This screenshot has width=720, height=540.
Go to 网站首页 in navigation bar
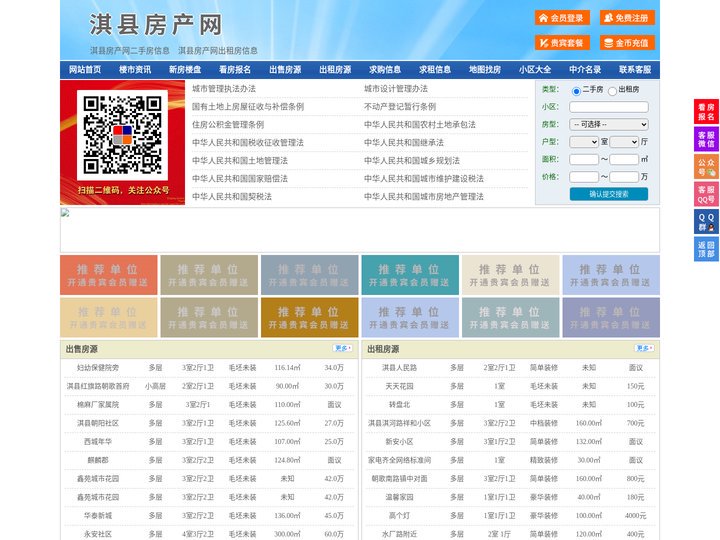pos(85,70)
